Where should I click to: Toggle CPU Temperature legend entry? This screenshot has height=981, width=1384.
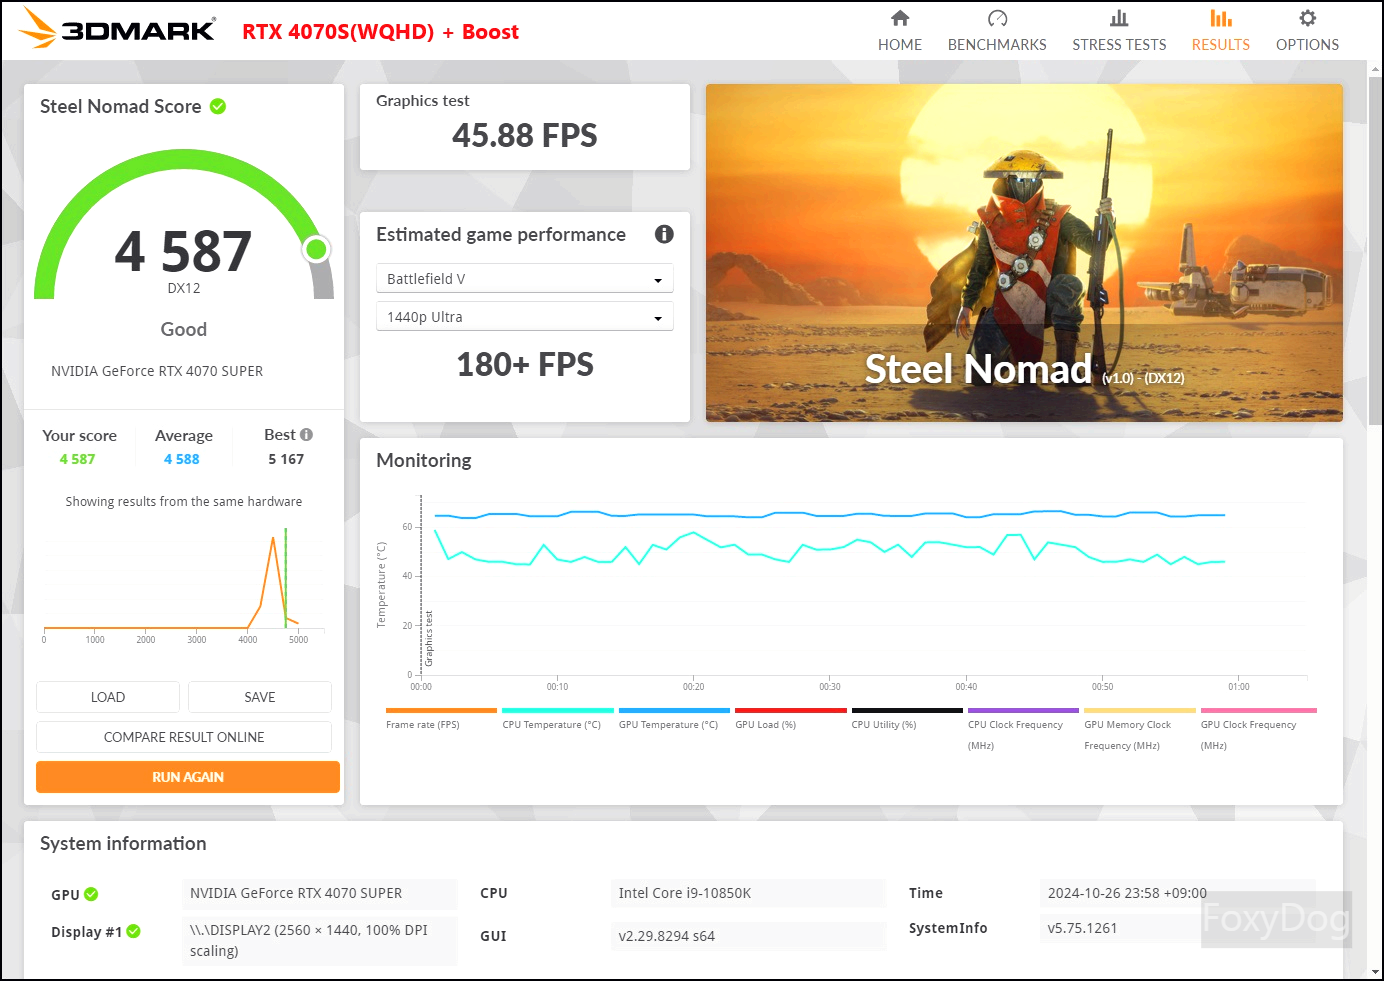(558, 720)
